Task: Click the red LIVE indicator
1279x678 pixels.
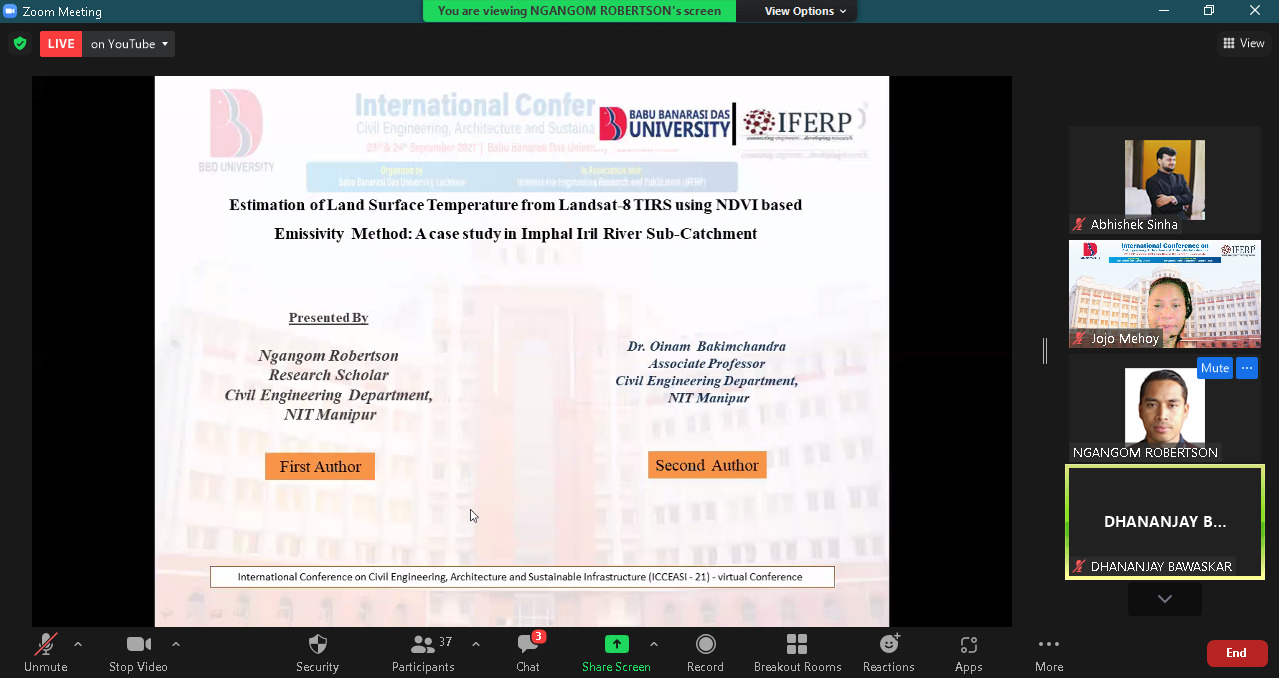Action: pyautogui.click(x=61, y=44)
